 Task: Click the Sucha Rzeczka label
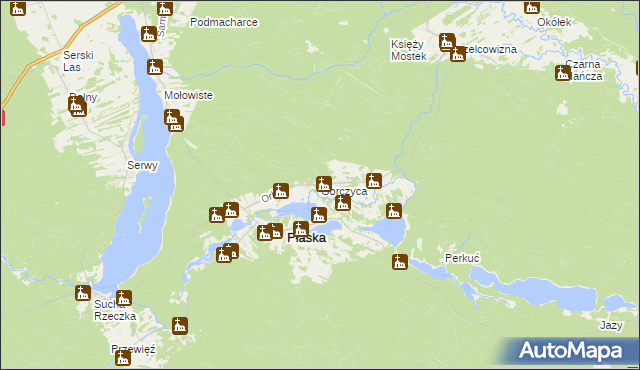point(115,310)
